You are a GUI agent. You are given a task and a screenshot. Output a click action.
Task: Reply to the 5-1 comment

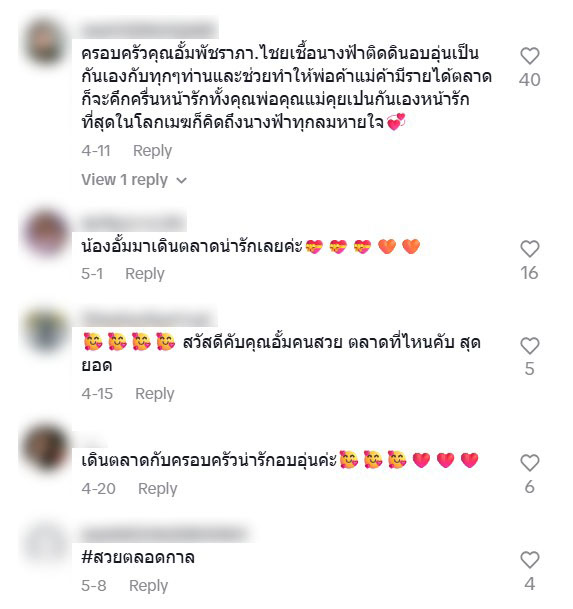(145, 274)
